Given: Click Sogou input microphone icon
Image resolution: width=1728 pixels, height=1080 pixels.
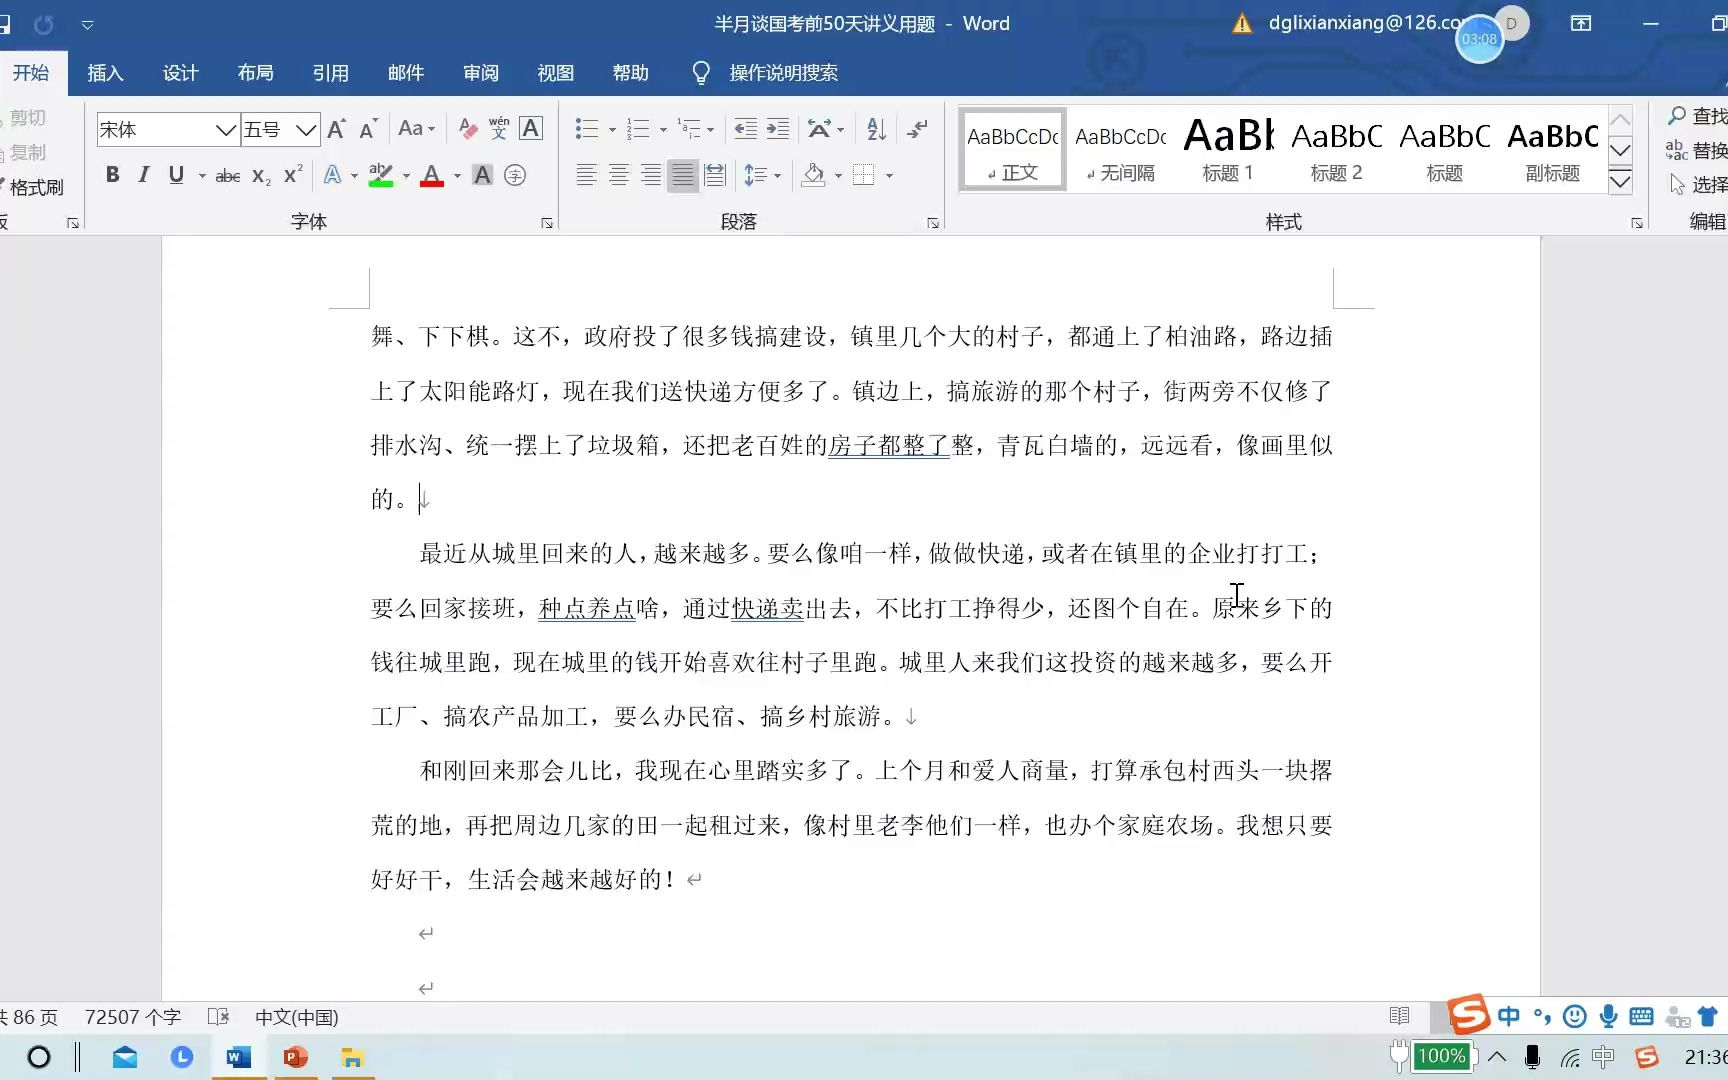Looking at the screenshot, I should click(x=1608, y=1017).
